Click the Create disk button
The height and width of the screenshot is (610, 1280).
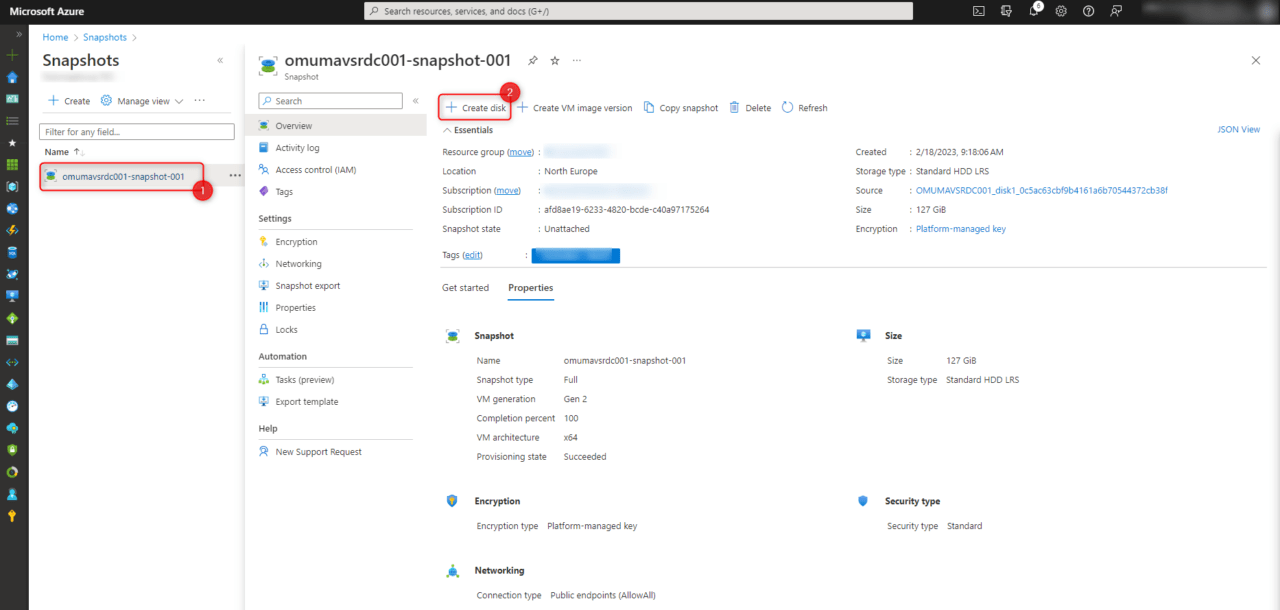[x=474, y=107]
